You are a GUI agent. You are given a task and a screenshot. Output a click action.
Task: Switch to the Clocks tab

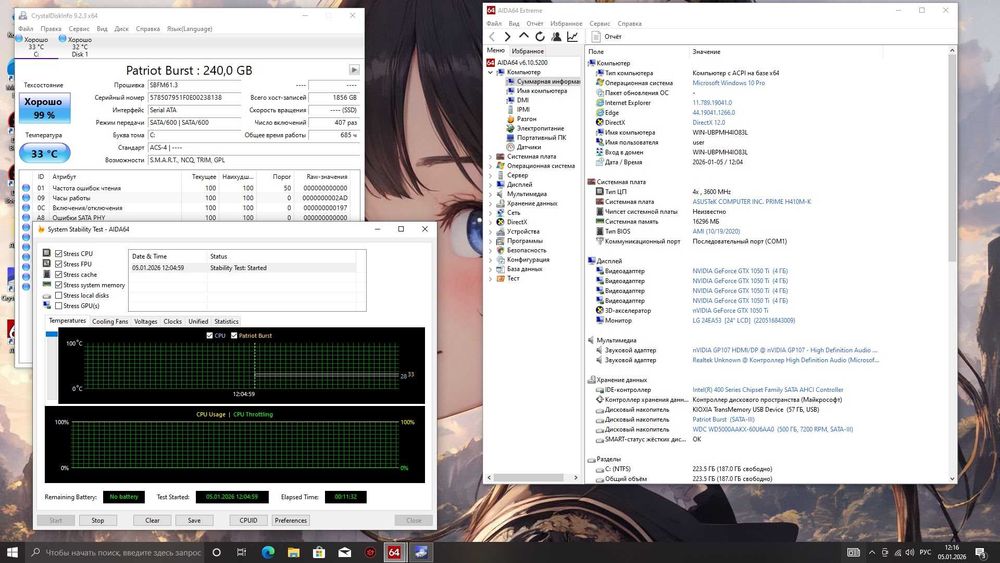(x=172, y=321)
